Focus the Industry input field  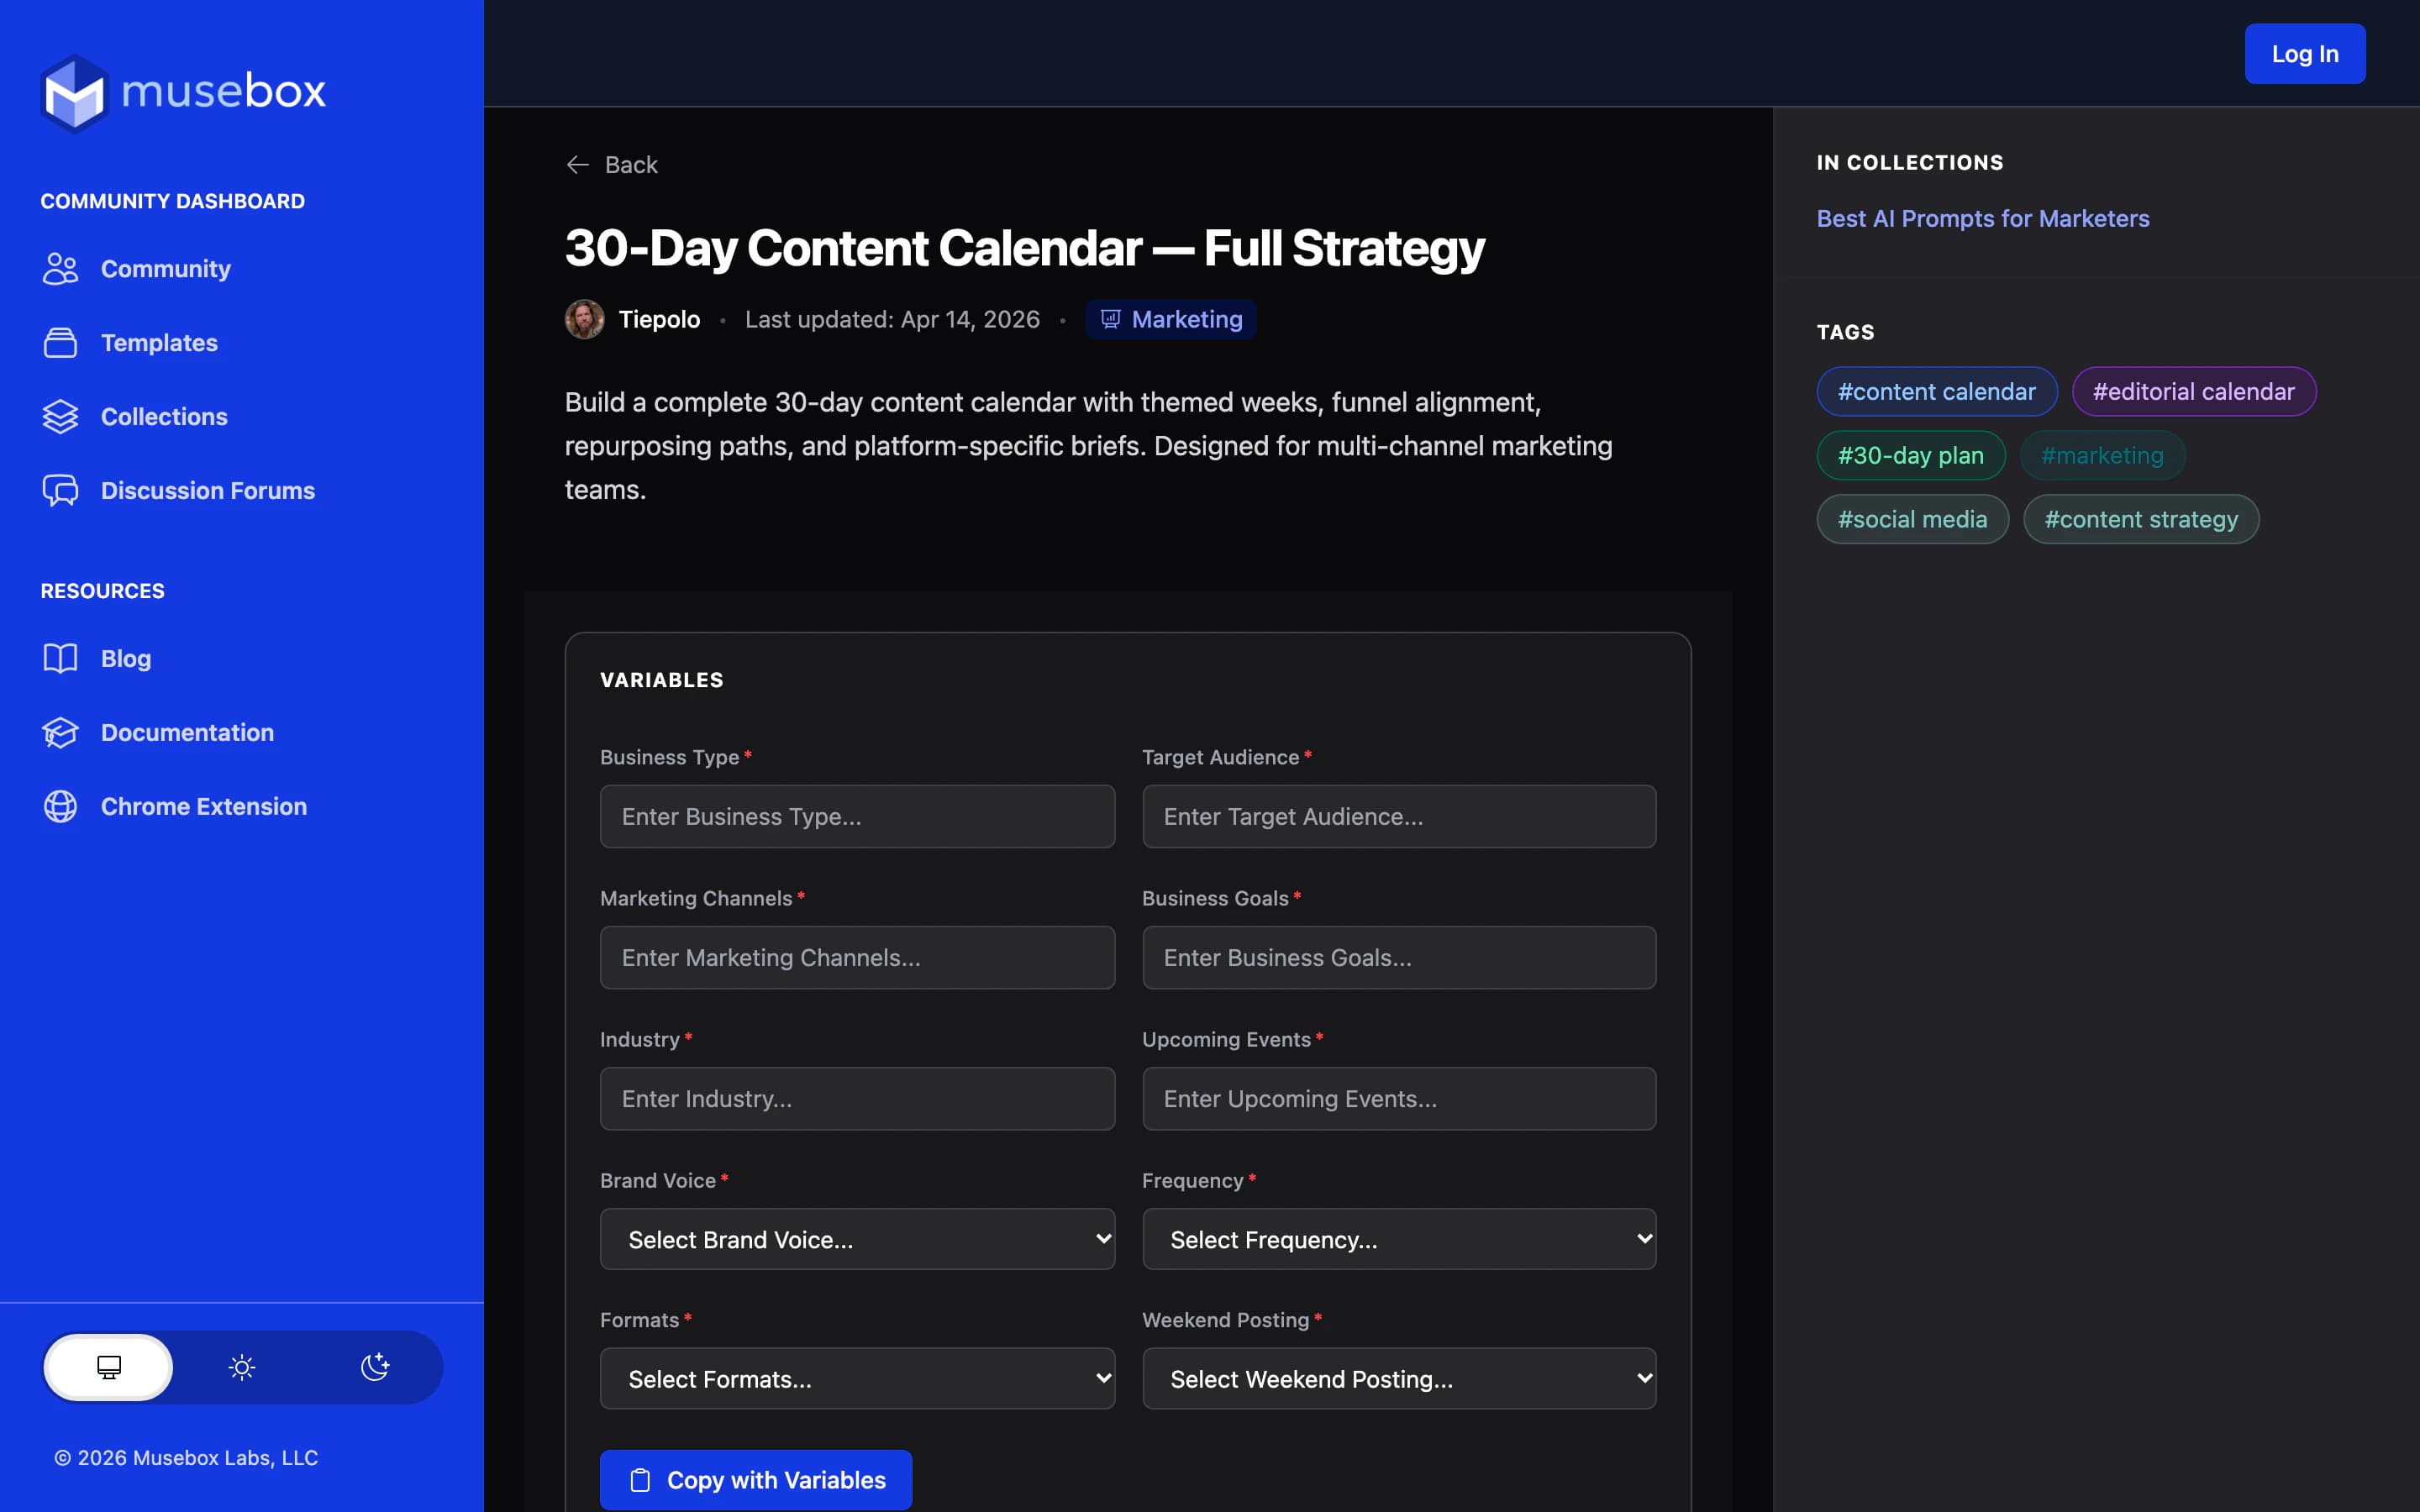(857, 1099)
